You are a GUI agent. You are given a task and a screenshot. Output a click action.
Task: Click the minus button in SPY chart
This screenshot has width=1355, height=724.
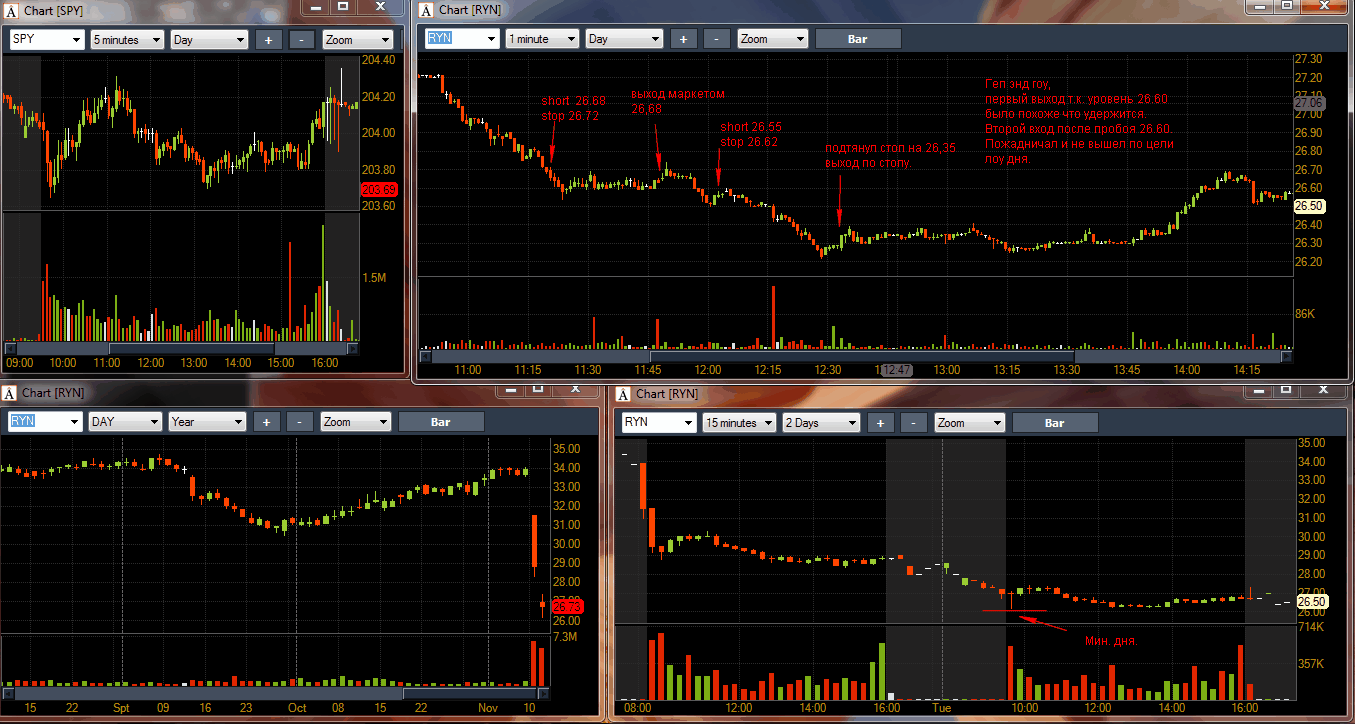click(x=302, y=40)
